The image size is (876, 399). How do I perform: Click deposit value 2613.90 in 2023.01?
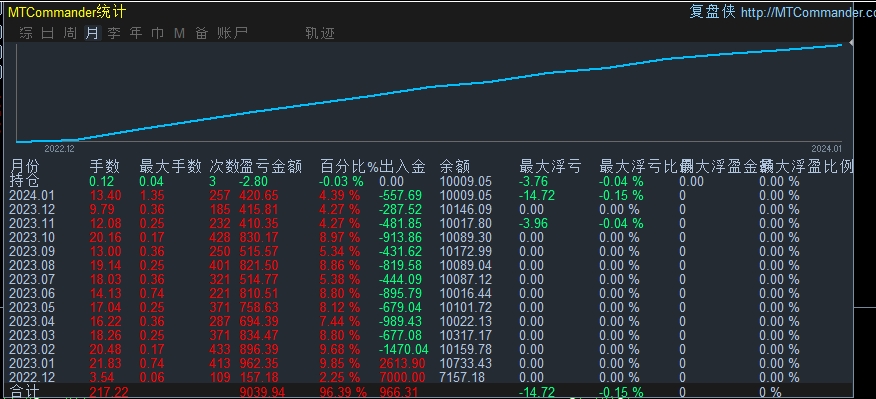click(x=402, y=363)
